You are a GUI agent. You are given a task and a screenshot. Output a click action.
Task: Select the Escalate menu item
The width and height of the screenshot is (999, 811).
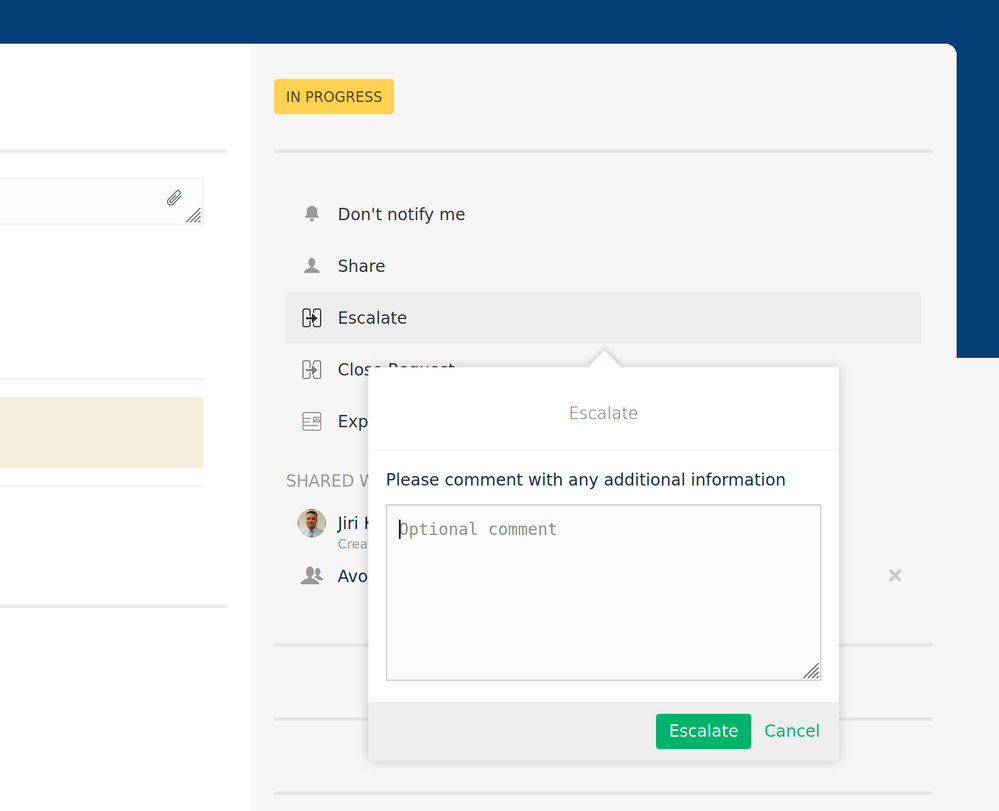click(603, 318)
